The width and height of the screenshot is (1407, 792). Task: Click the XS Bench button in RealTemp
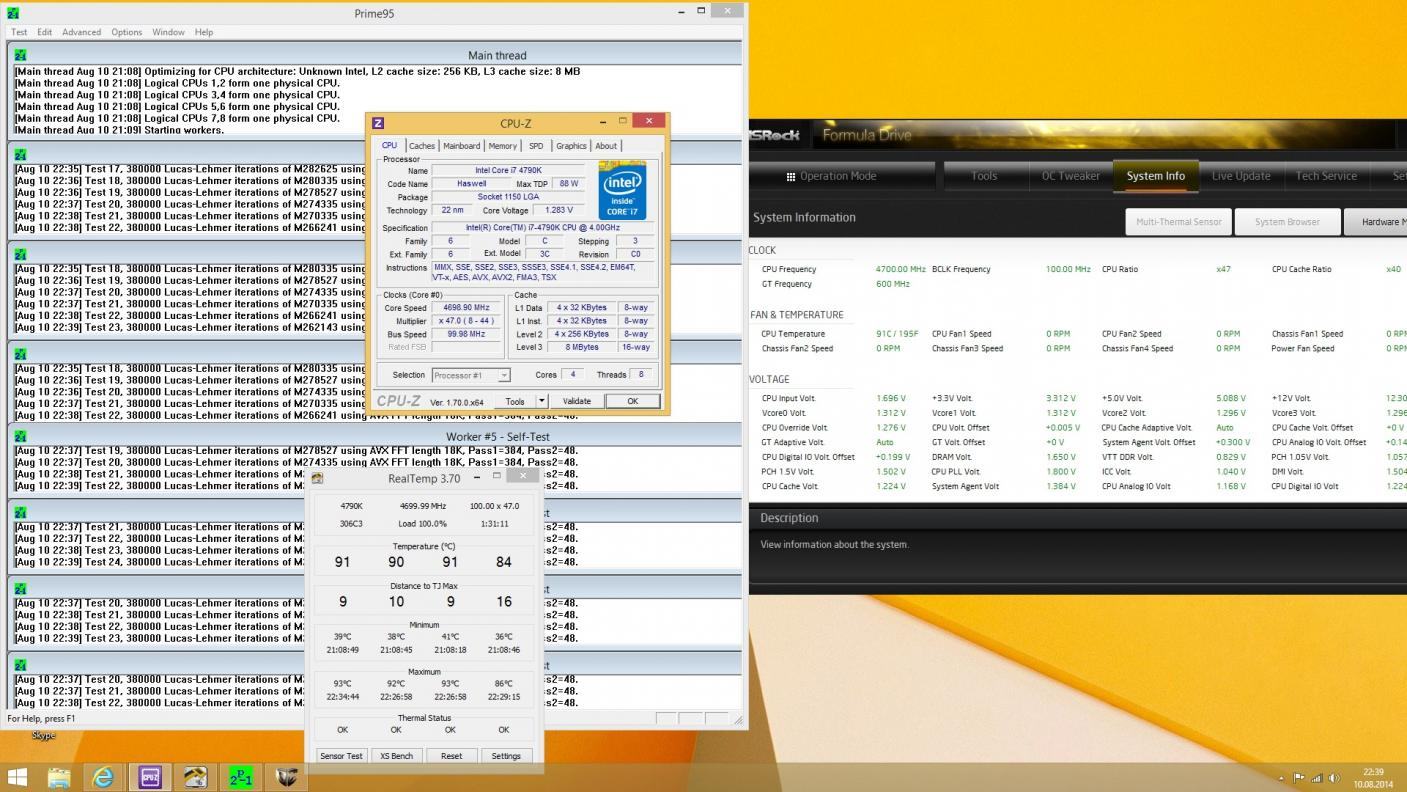pyautogui.click(x=396, y=756)
